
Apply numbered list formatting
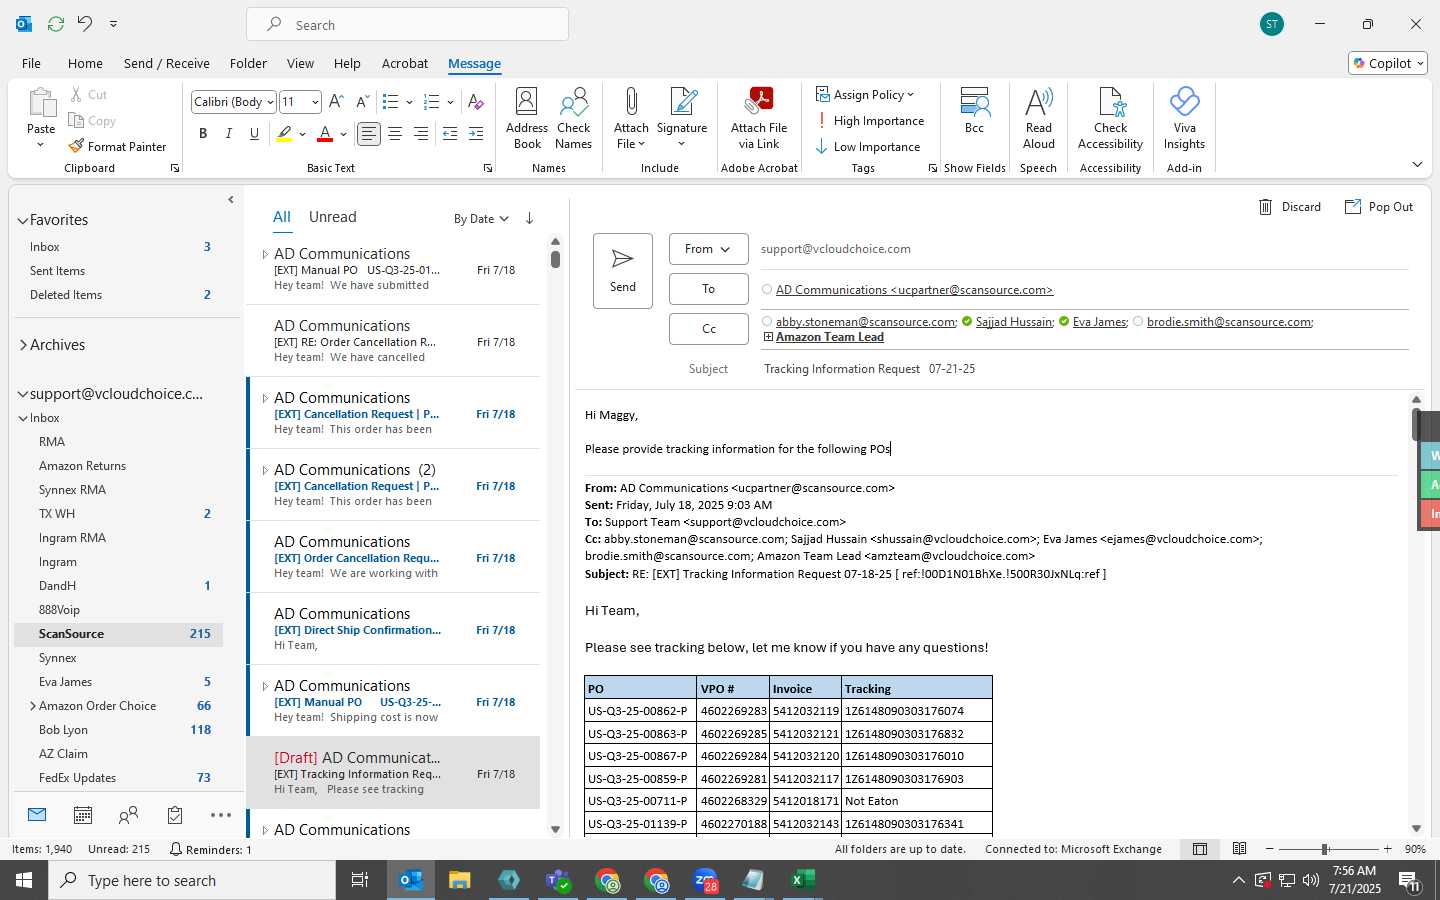(432, 101)
